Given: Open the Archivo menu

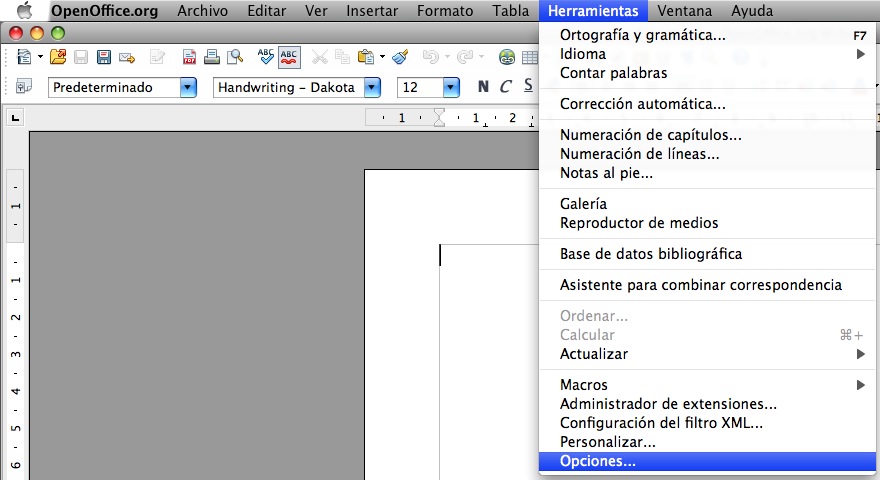Looking at the screenshot, I should pyautogui.click(x=203, y=11).
